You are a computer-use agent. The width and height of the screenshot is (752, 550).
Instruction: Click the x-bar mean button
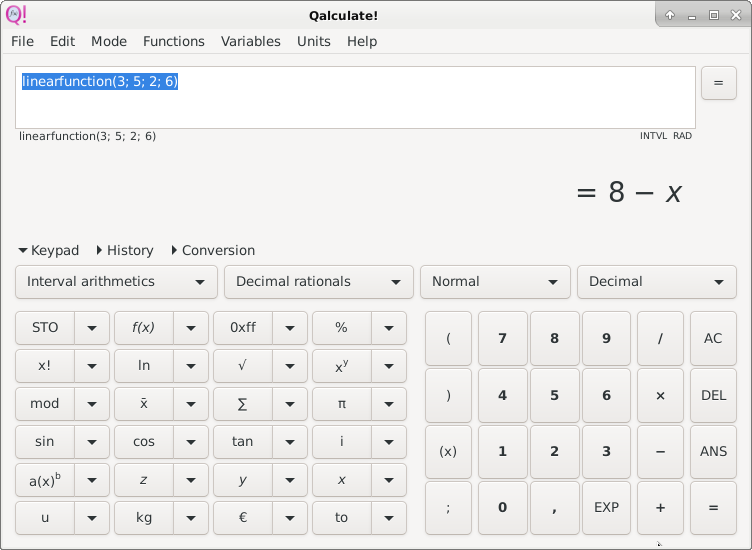point(144,404)
